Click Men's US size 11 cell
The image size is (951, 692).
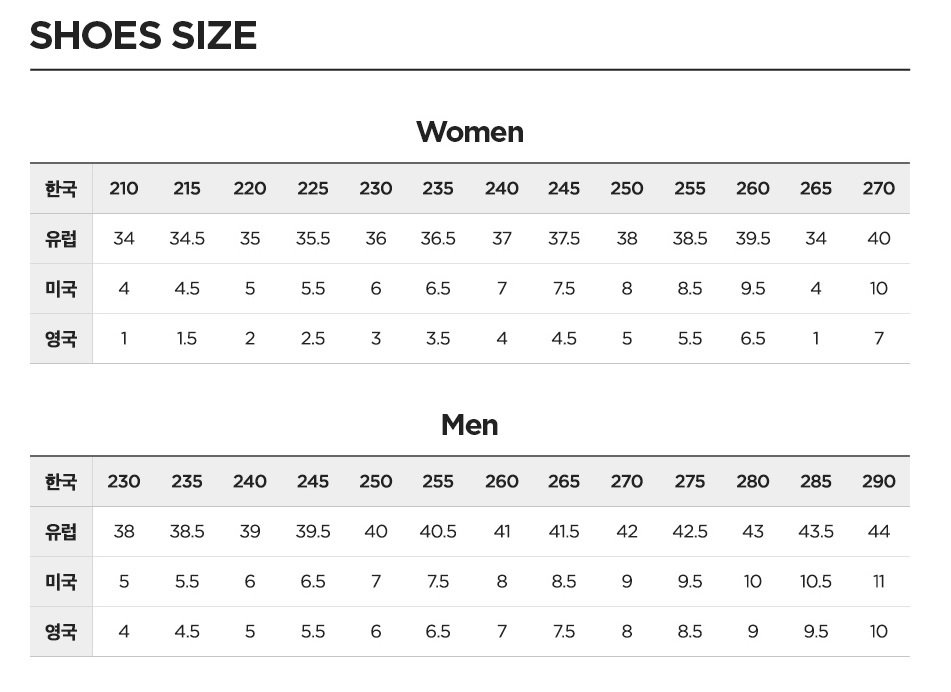[879, 582]
